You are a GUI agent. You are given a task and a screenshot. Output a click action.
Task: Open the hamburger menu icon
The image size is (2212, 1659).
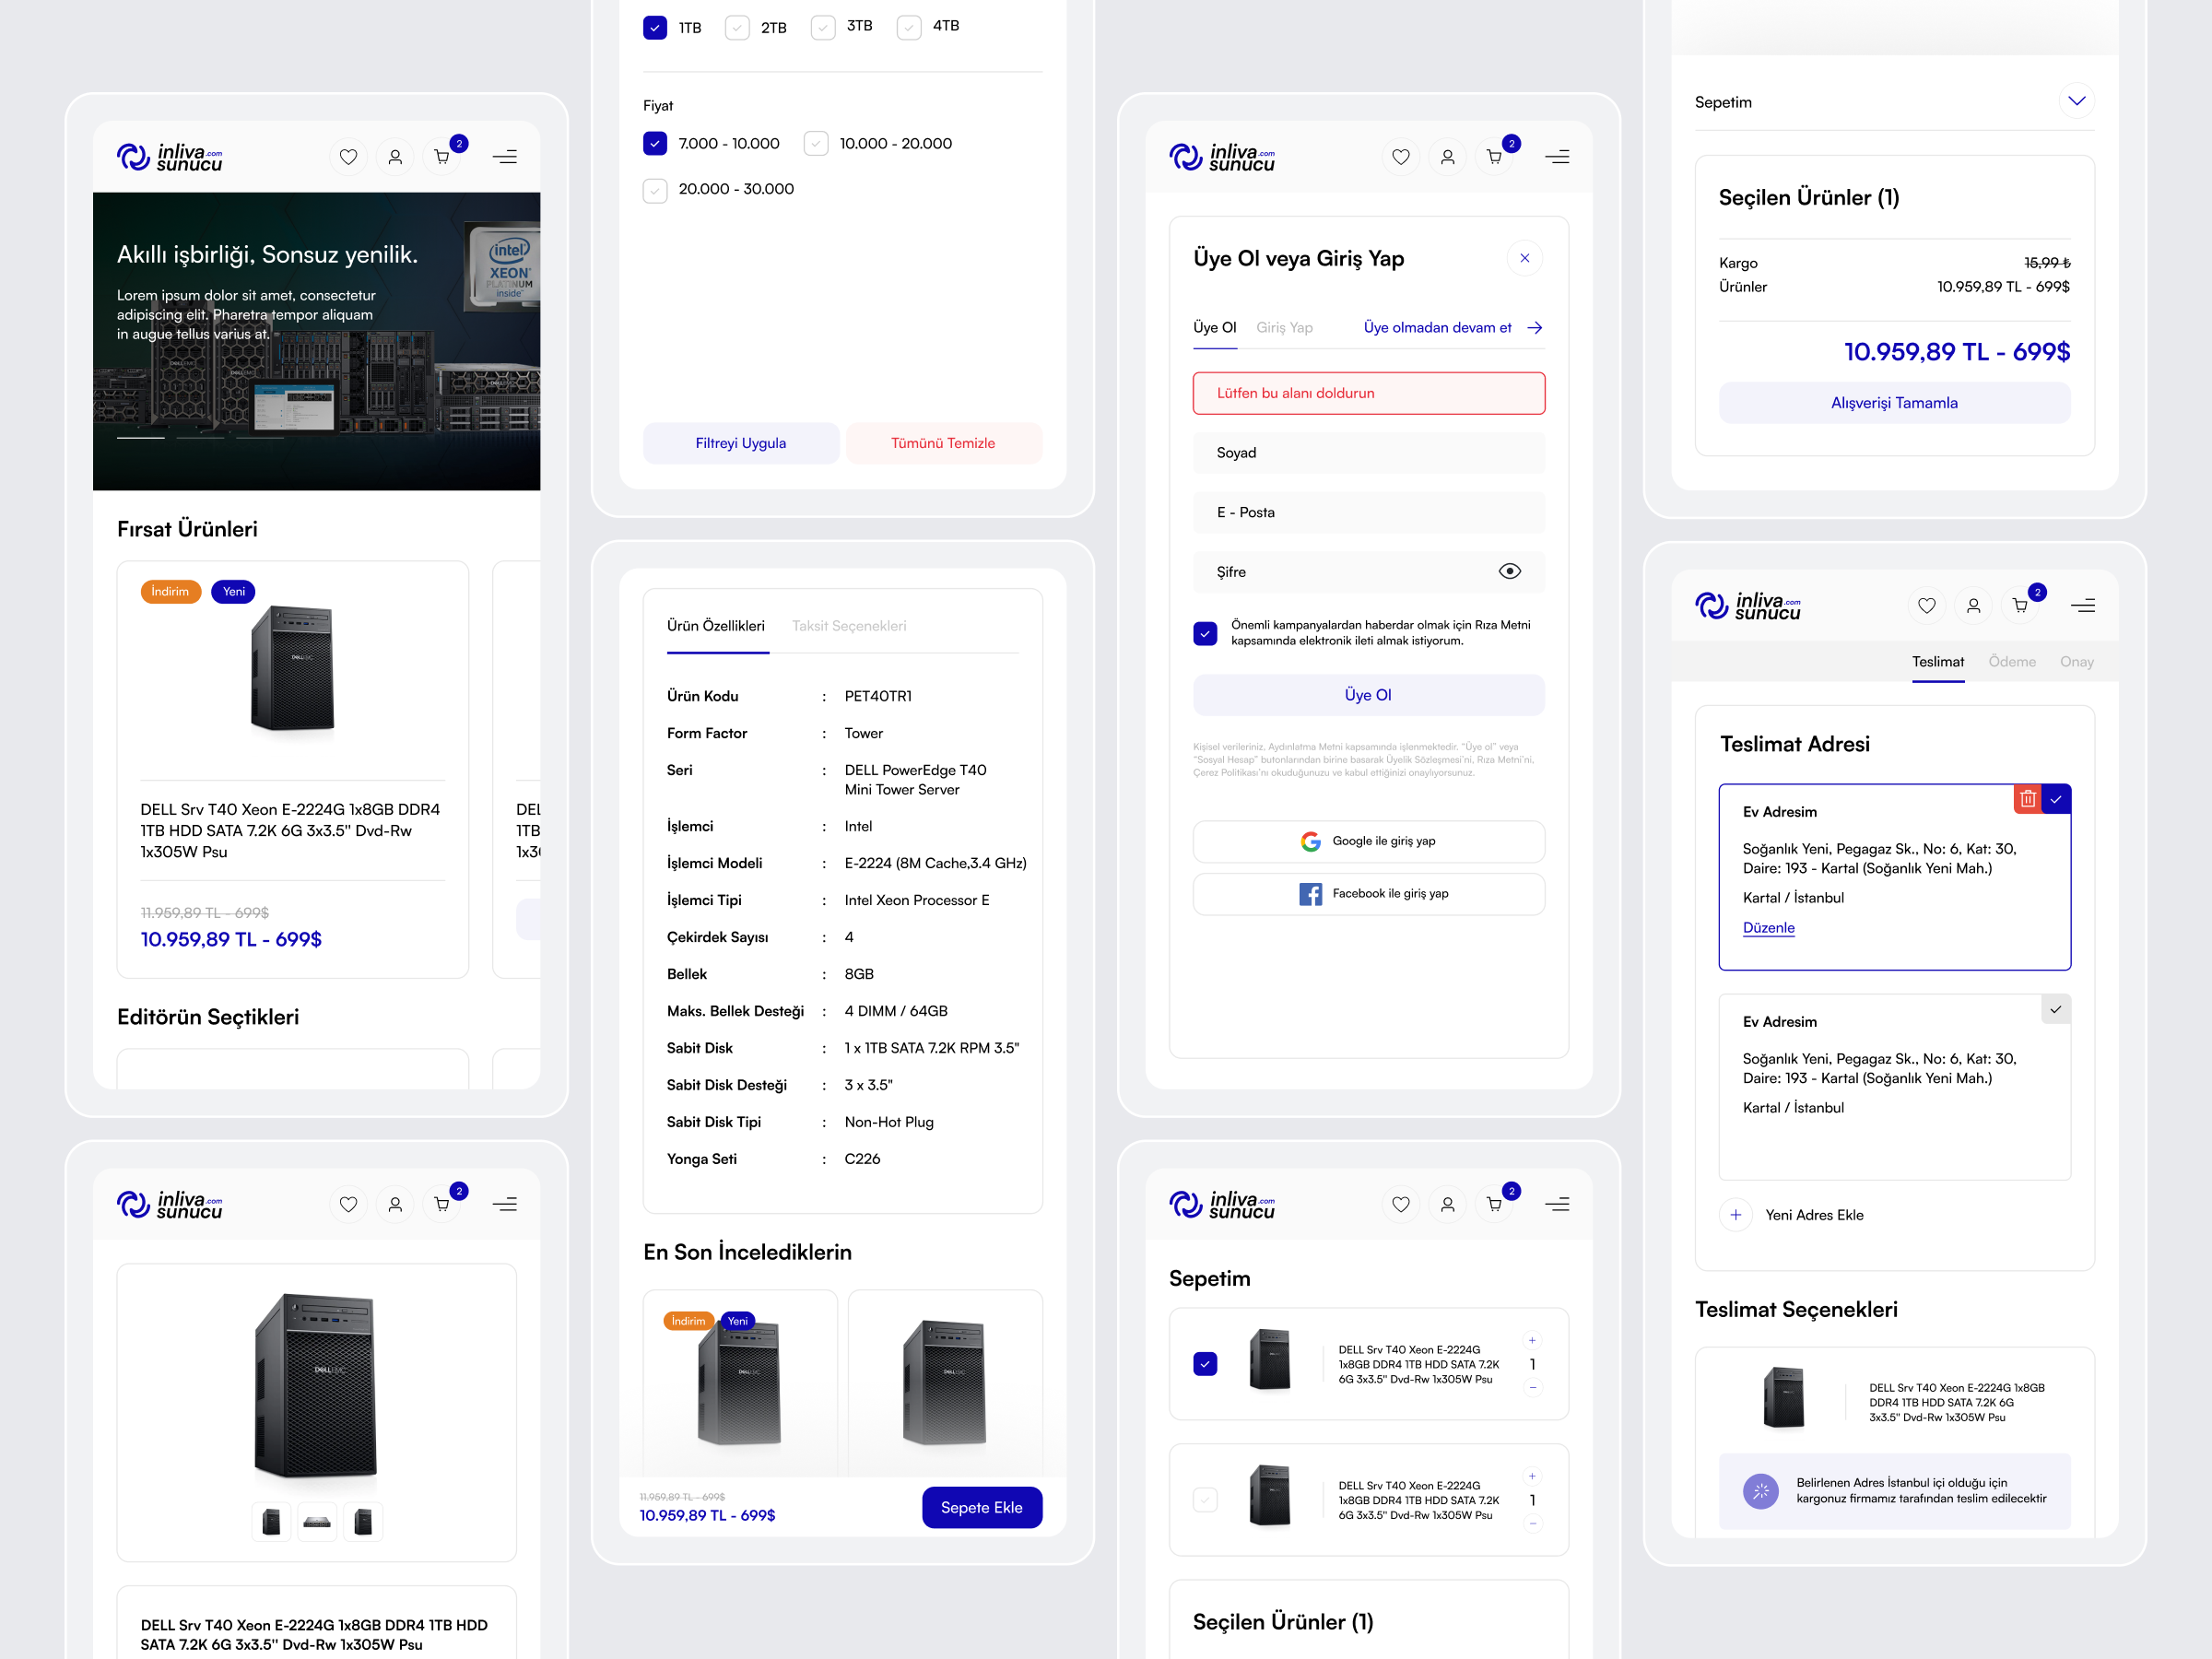pos(506,156)
